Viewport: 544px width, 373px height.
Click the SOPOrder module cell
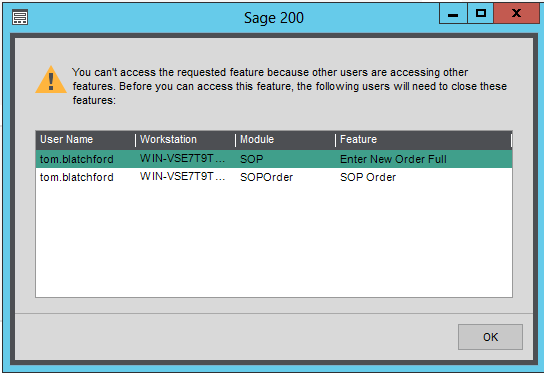tap(266, 177)
